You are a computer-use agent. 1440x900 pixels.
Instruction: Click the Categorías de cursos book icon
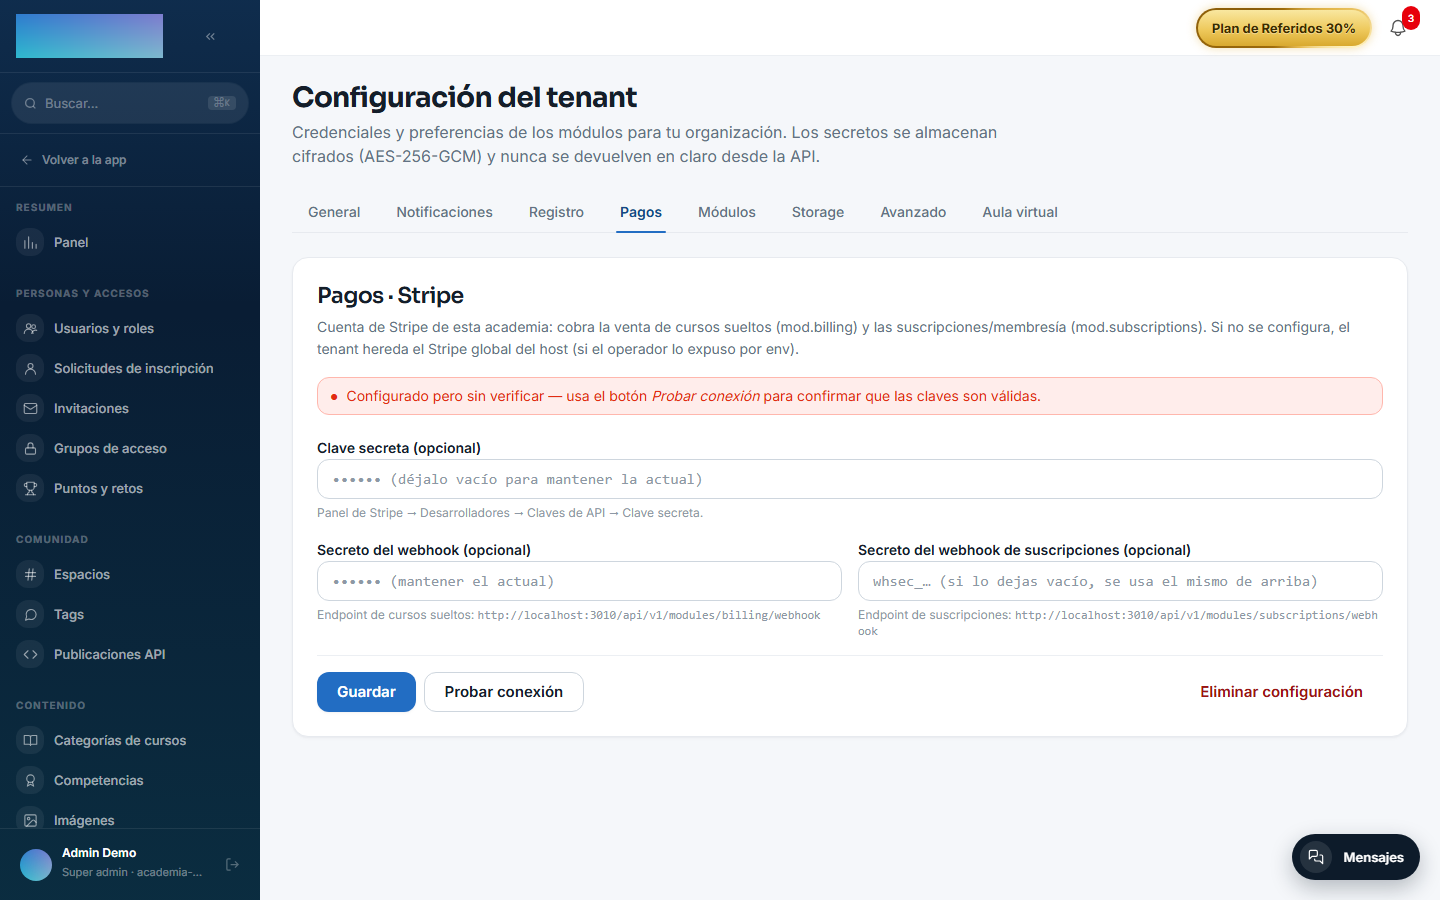31,741
